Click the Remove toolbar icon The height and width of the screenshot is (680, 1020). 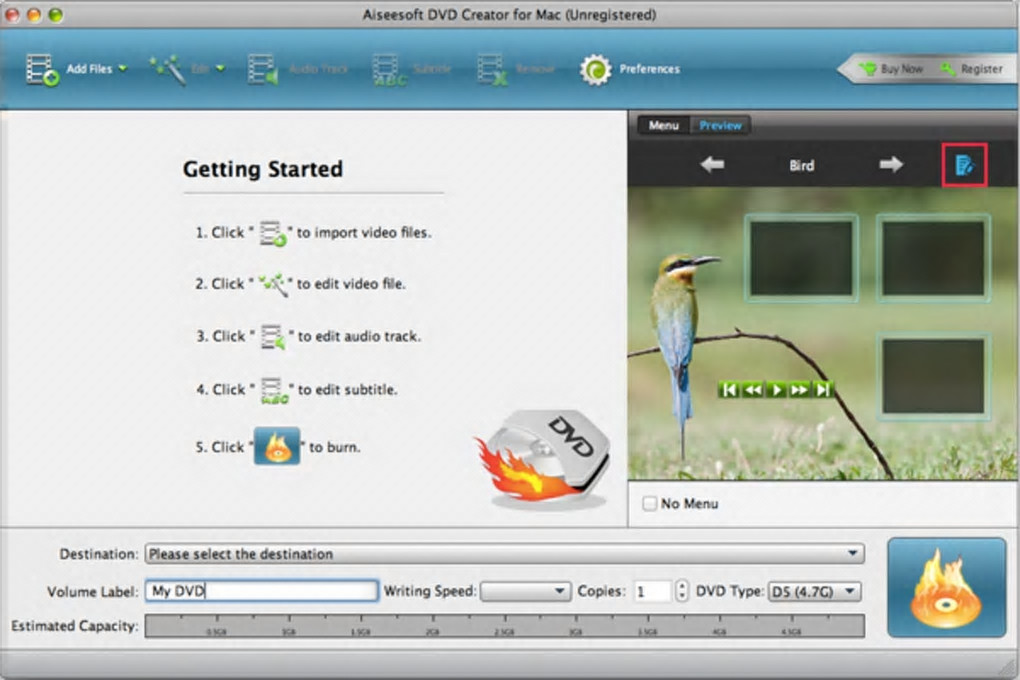(492, 70)
